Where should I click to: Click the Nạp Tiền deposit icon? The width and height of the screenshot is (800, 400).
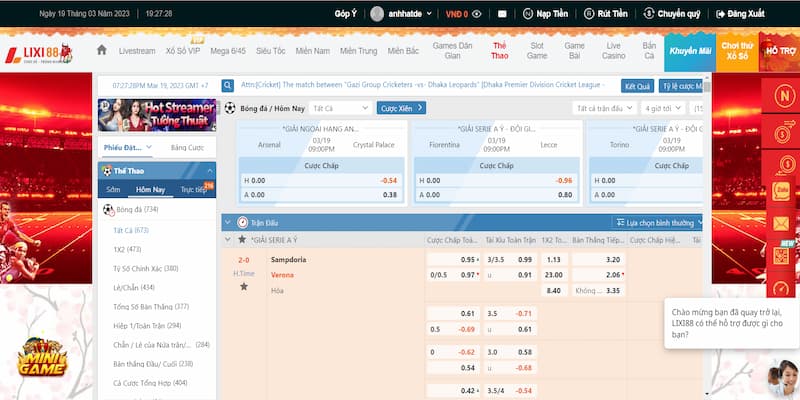[x=528, y=14]
